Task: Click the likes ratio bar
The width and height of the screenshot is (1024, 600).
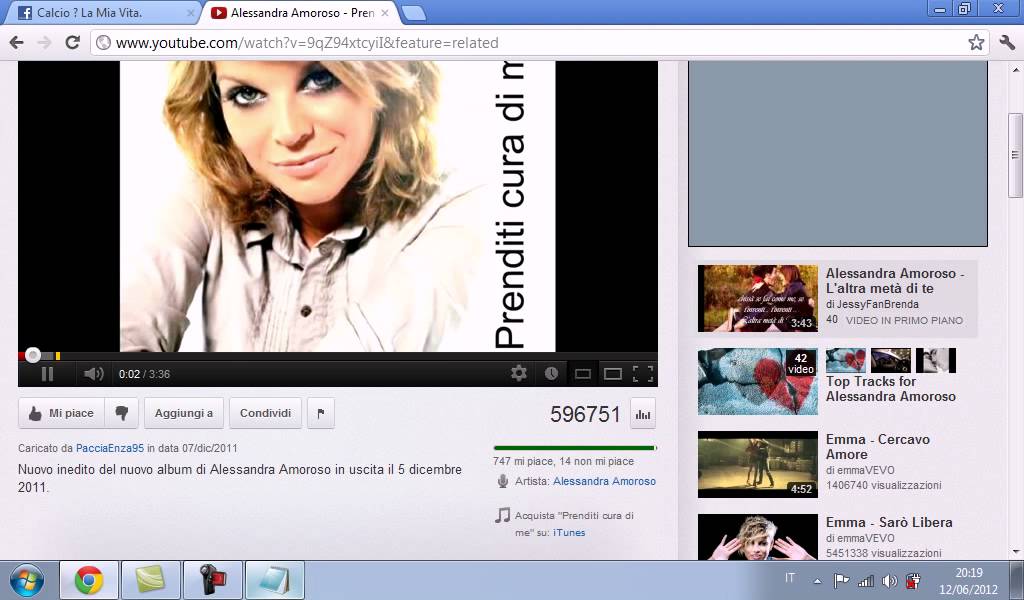Action: point(575,448)
